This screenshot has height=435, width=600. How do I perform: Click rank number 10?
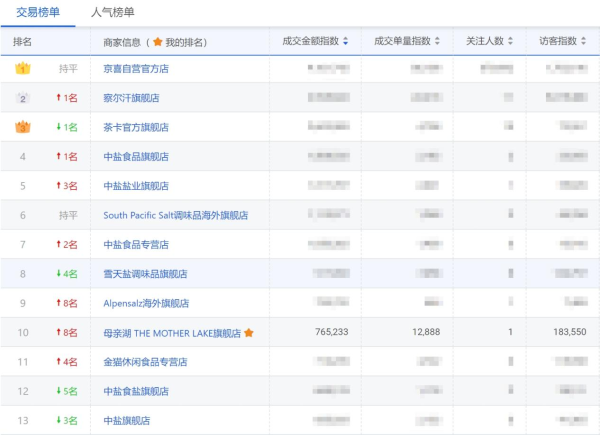pyautogui.click(x=23, y=333)
